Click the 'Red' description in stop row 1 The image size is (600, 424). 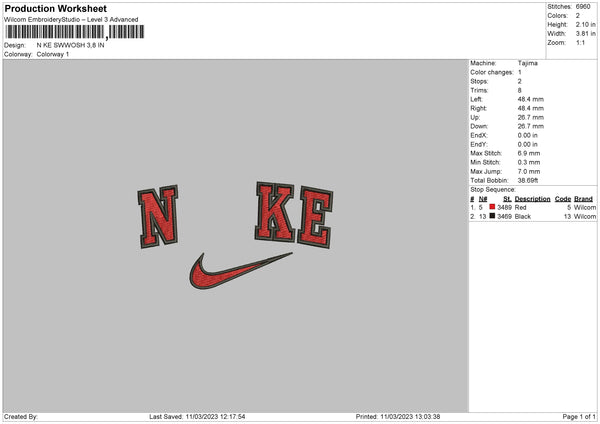[520, 207]
